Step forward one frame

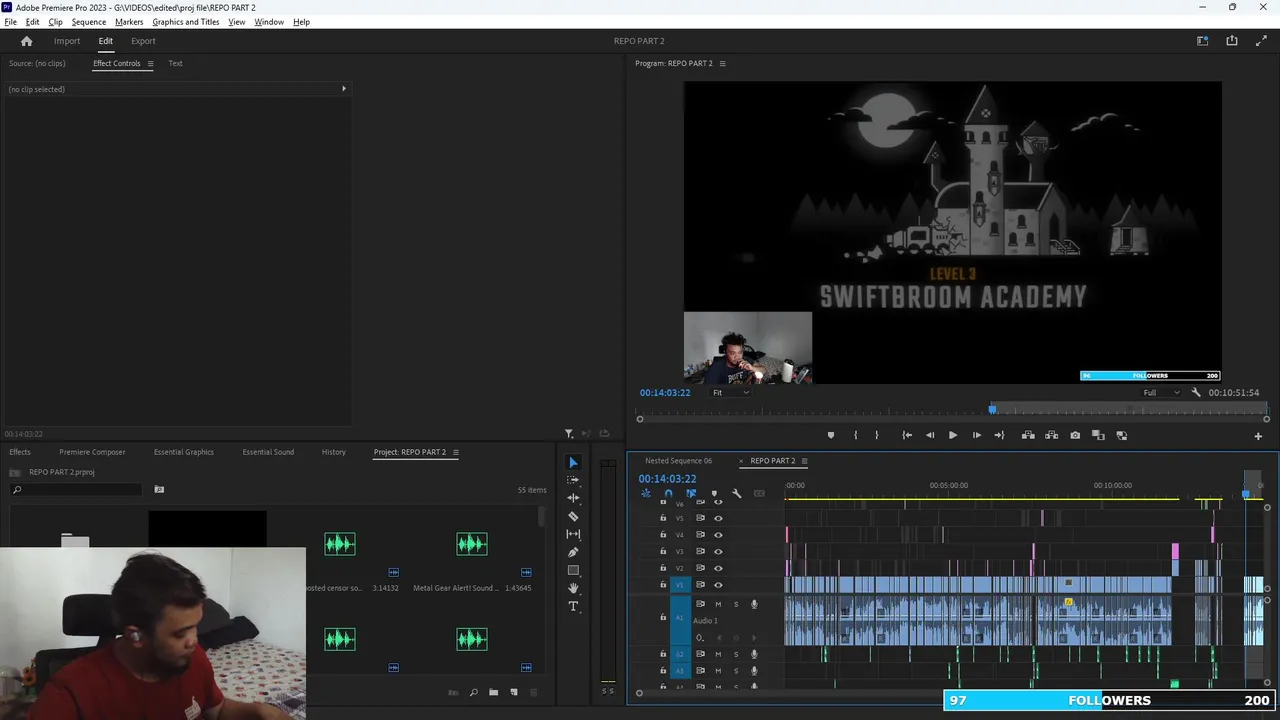pyautogui.click(x=976, y=435)
